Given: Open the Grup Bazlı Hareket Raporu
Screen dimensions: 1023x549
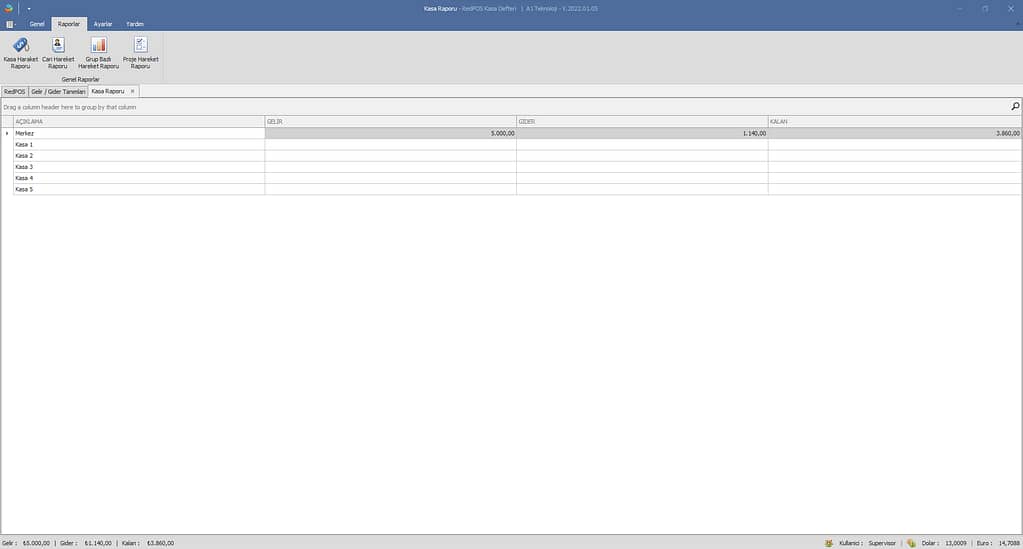Looking at the screenshot, I should tap(99, 53).
